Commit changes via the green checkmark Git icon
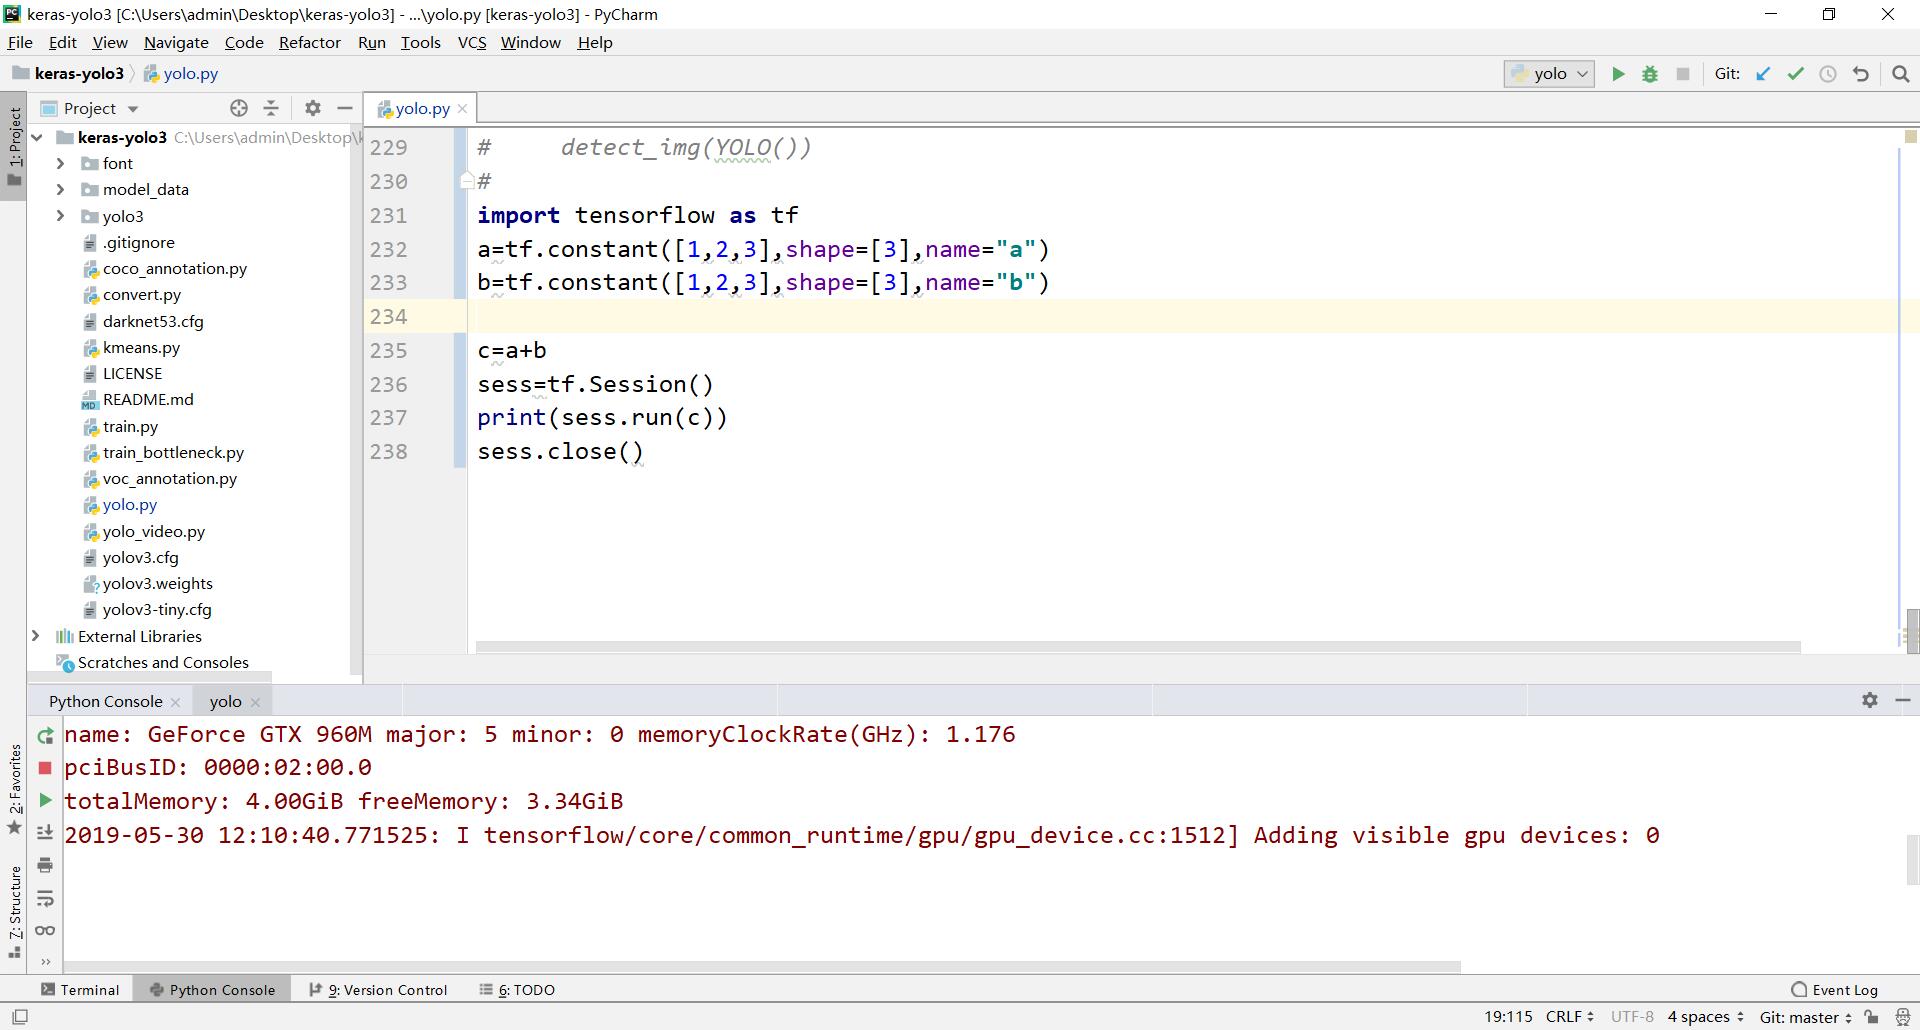The width and height of the screenshot is (1920, 1030). (1797, 73)
